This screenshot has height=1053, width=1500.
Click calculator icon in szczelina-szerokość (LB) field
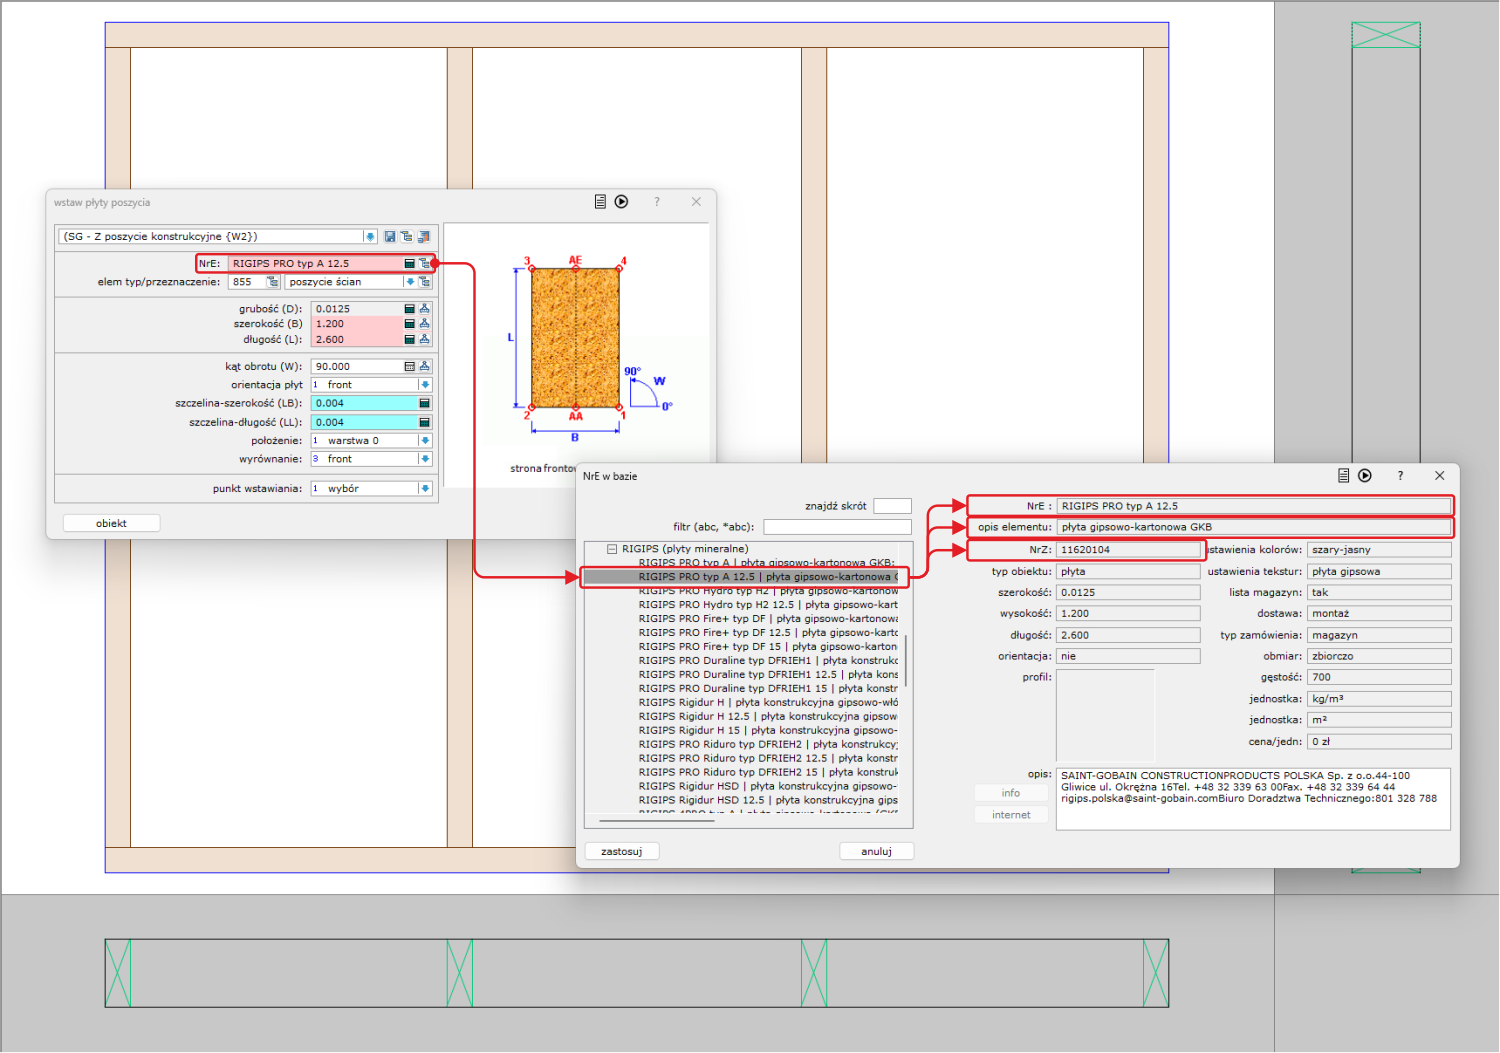[424, 404]
